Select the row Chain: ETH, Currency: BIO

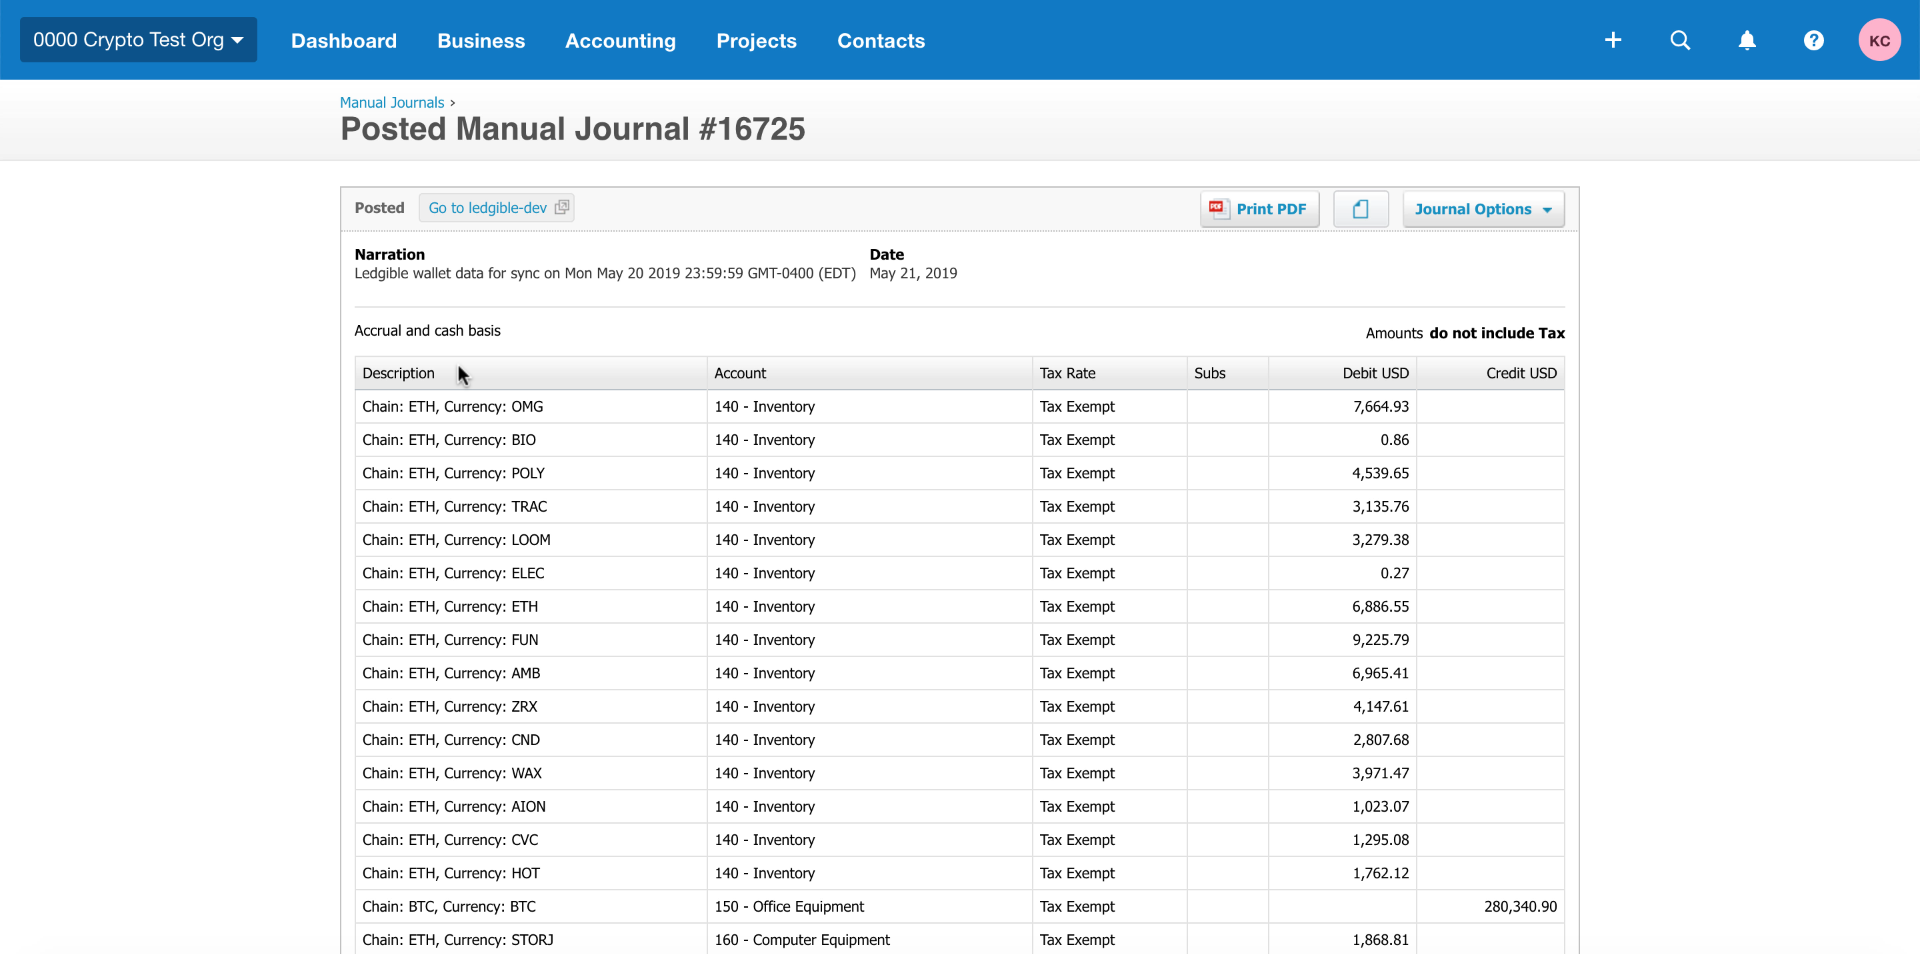[959, 440]
